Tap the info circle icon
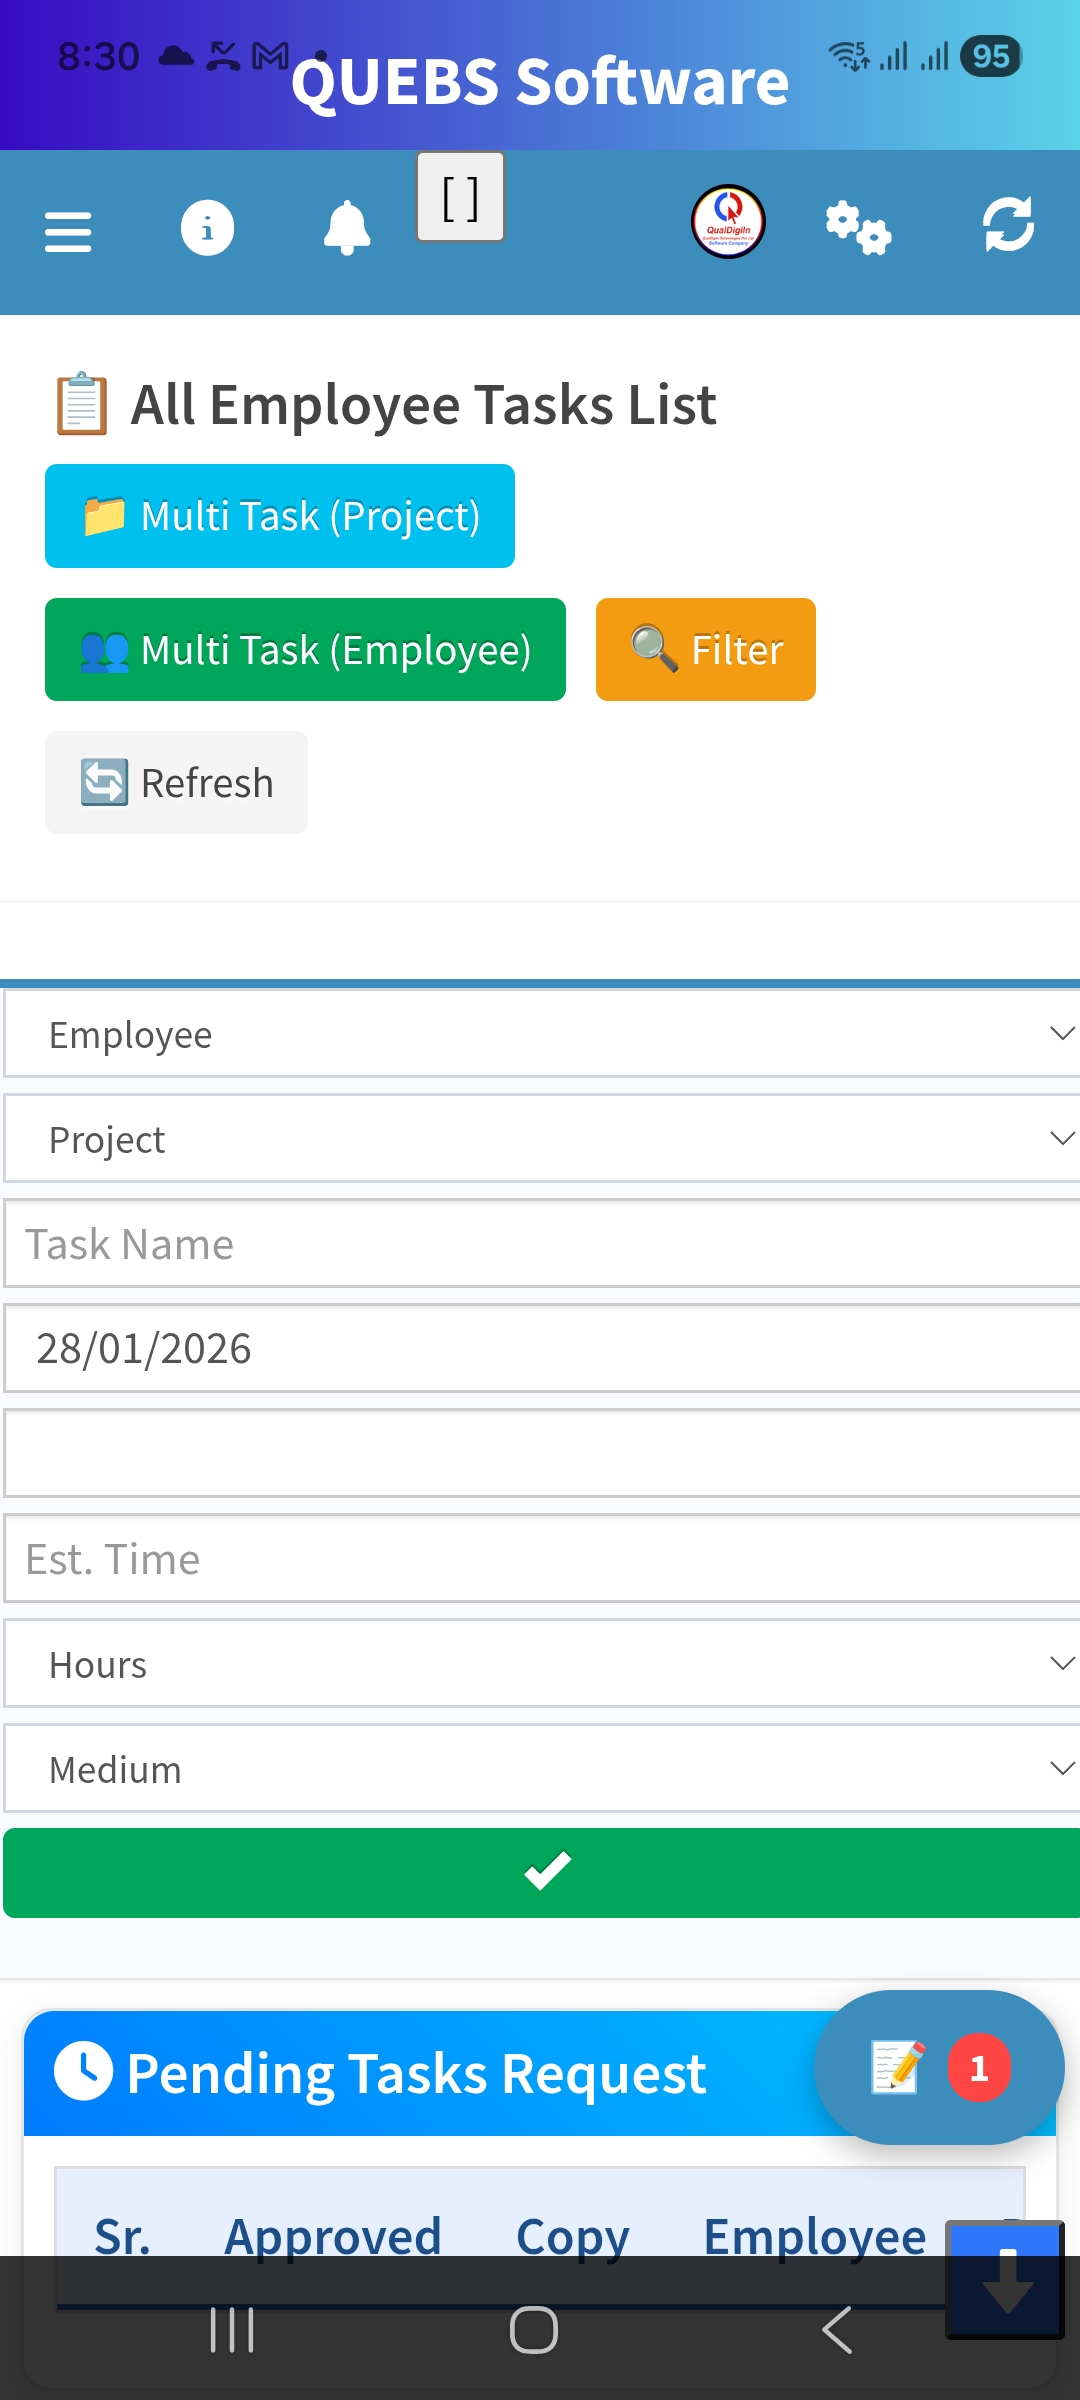This screenshot has height=2400, width=1080. [x=207, y=228]
